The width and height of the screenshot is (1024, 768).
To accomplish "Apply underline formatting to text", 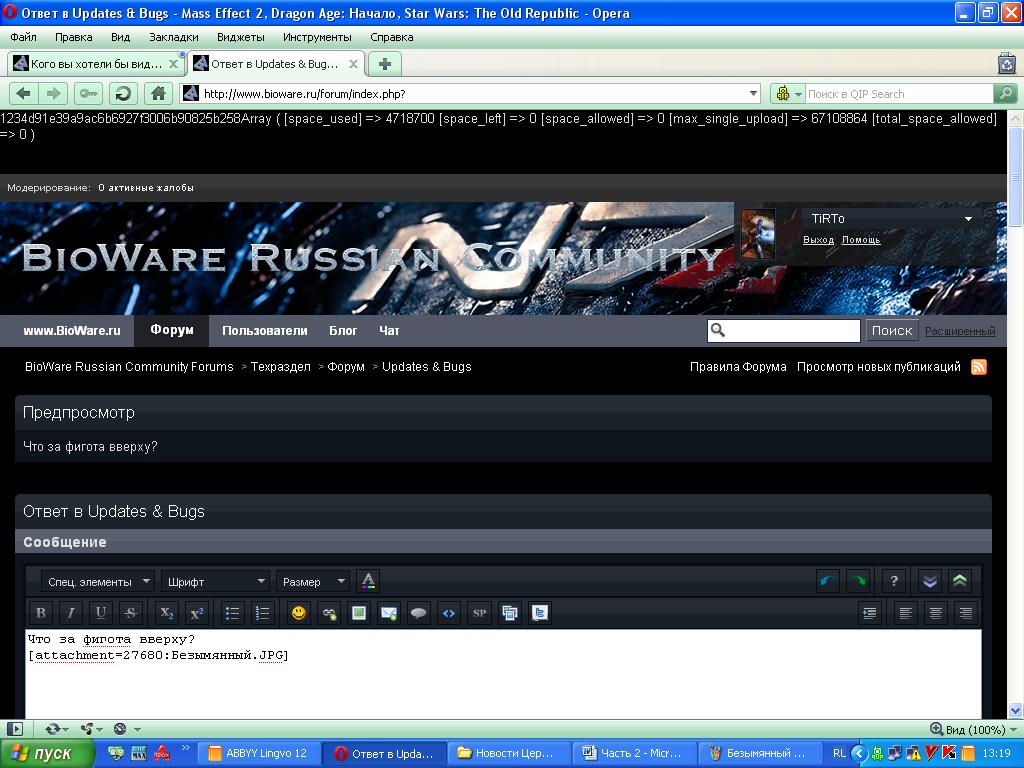I will pyautogui.click(x=101, y=613).
